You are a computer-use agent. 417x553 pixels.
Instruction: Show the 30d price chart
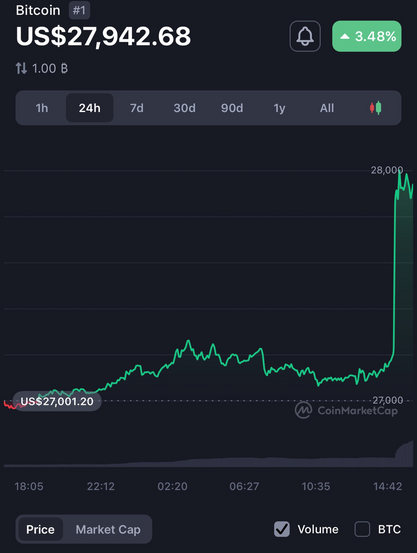point(185,108)
